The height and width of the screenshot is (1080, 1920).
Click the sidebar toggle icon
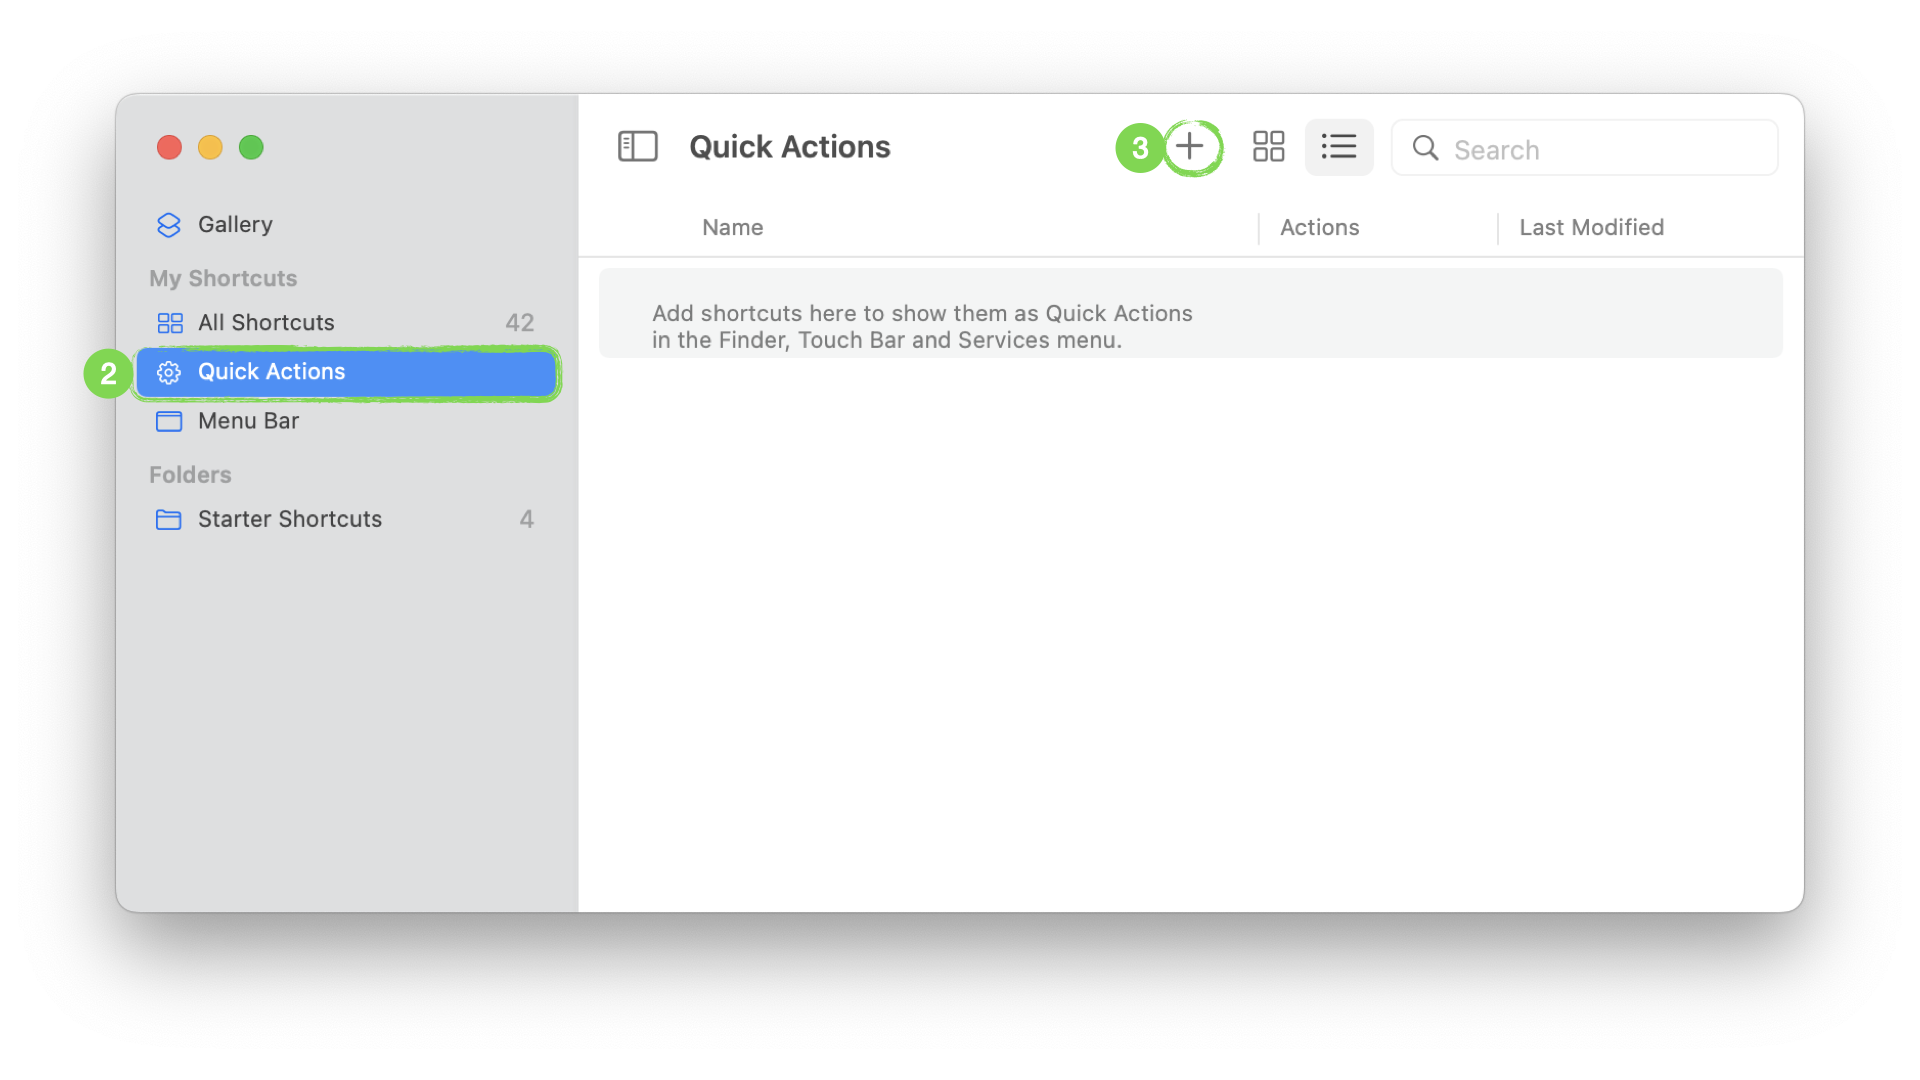pos(638,146)
